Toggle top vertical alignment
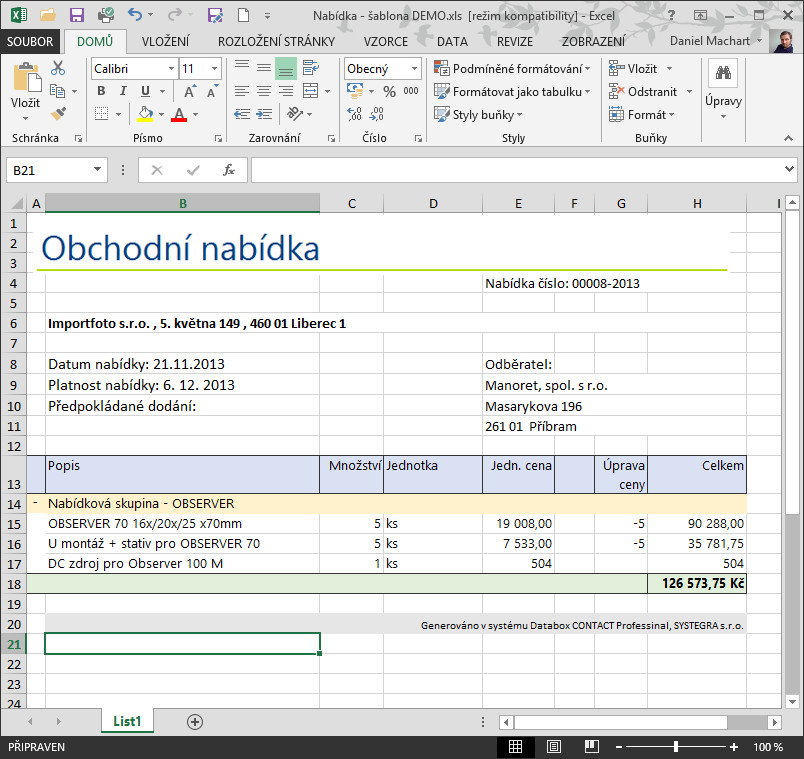This screenshot has width=804, height=759. point(242,67)
